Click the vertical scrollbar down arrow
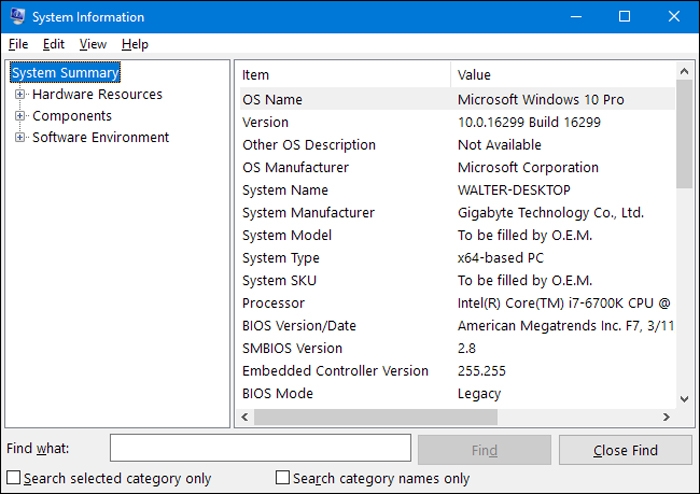The image size is (700, 494). [684, 400]
